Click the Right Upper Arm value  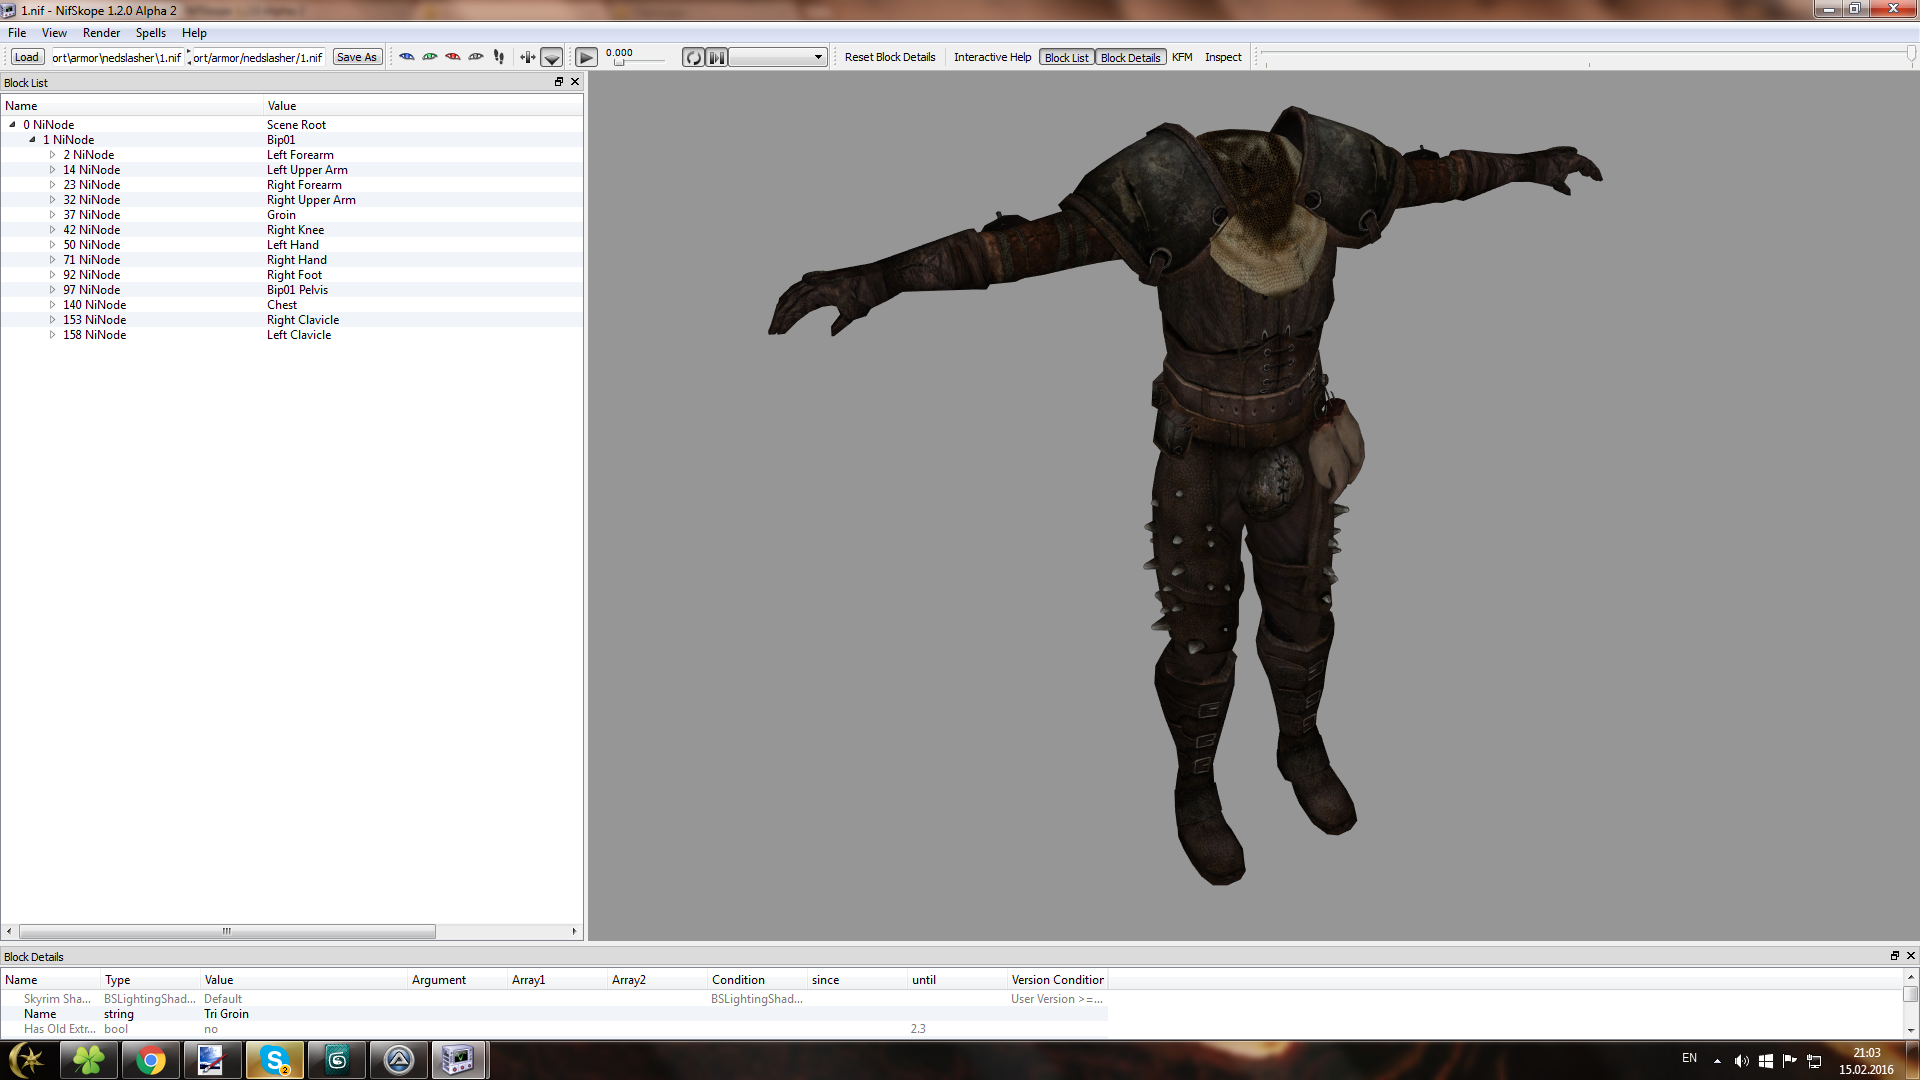(x=311, y=200)
